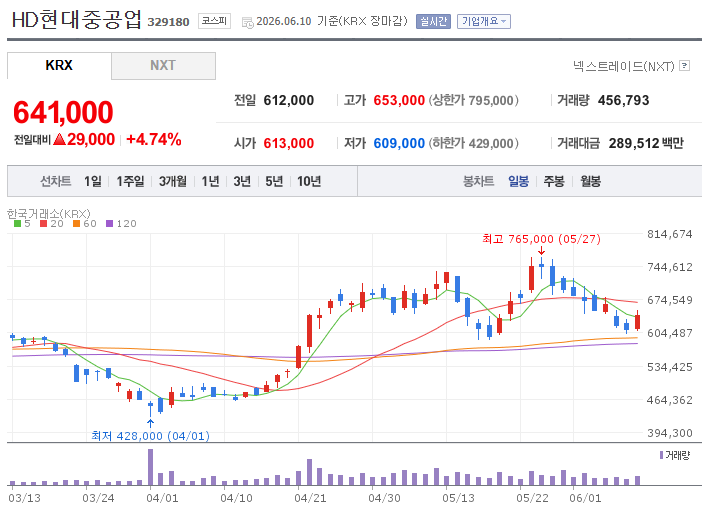
Task: Select the 10년 line chart period
Action: (x=309, y=181)
